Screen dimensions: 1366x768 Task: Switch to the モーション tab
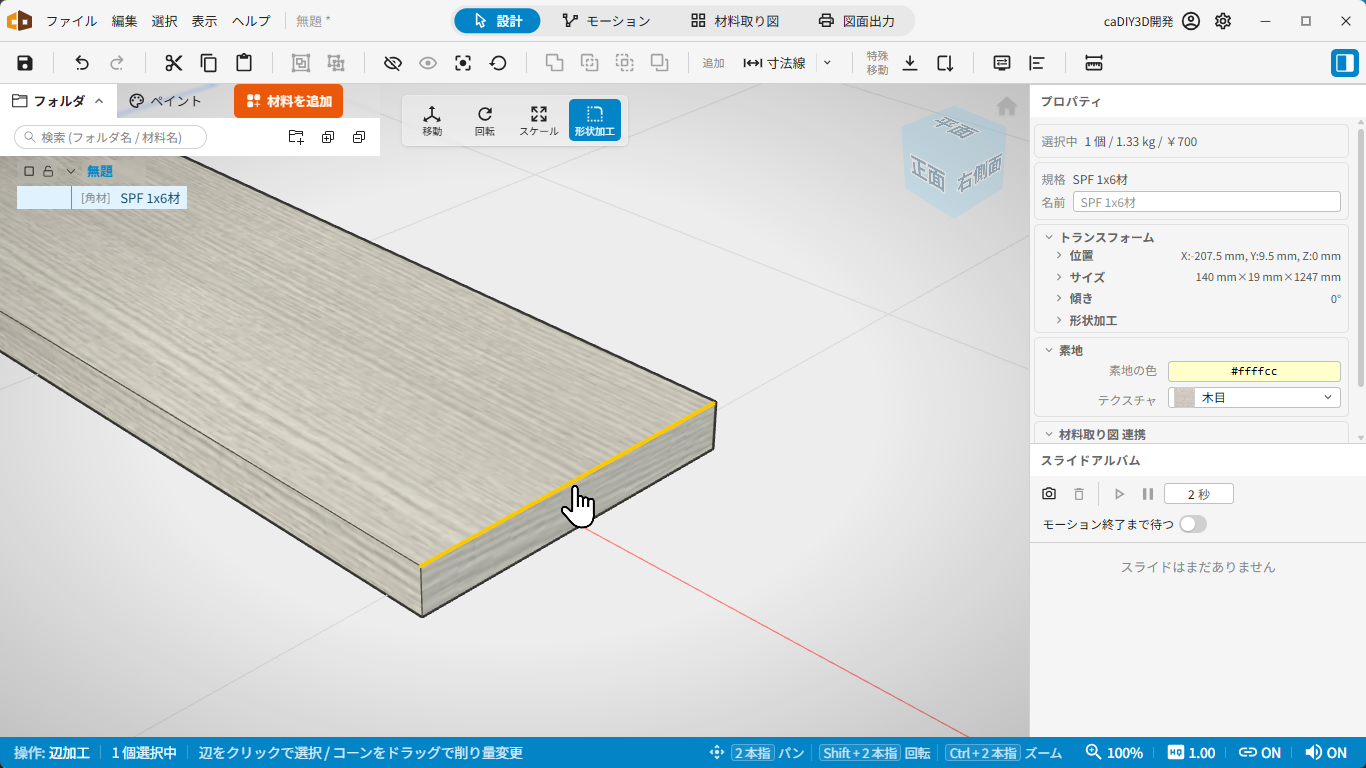(x=606, y=21)
